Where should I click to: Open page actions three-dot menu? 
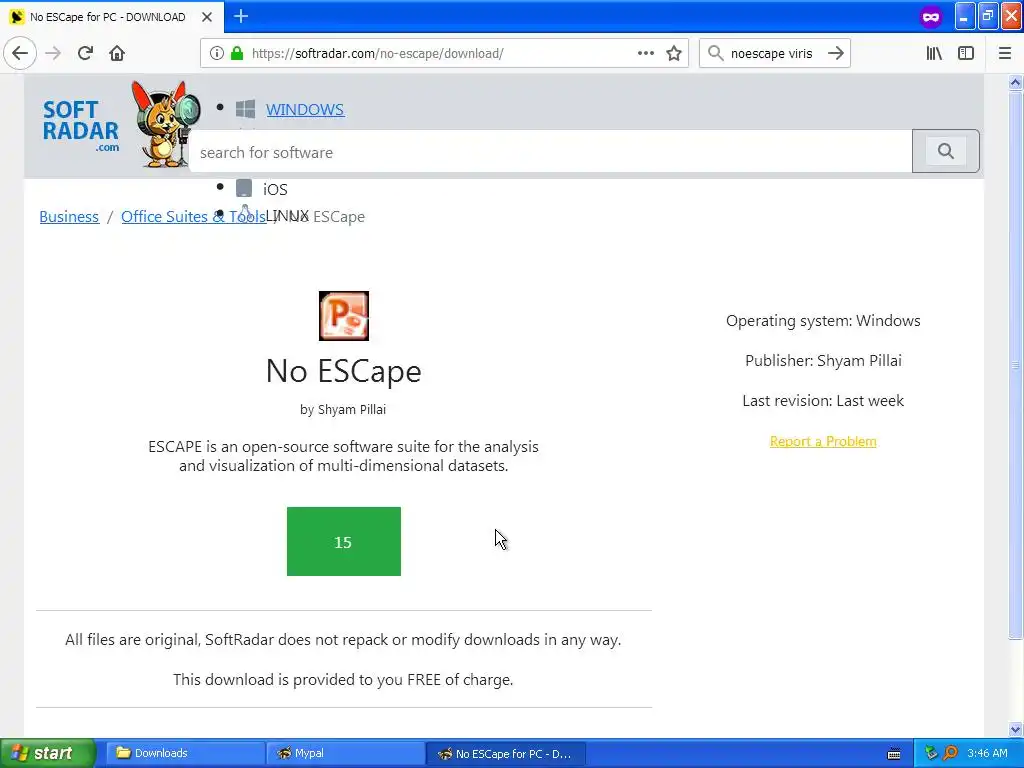(x=645, y=53)
